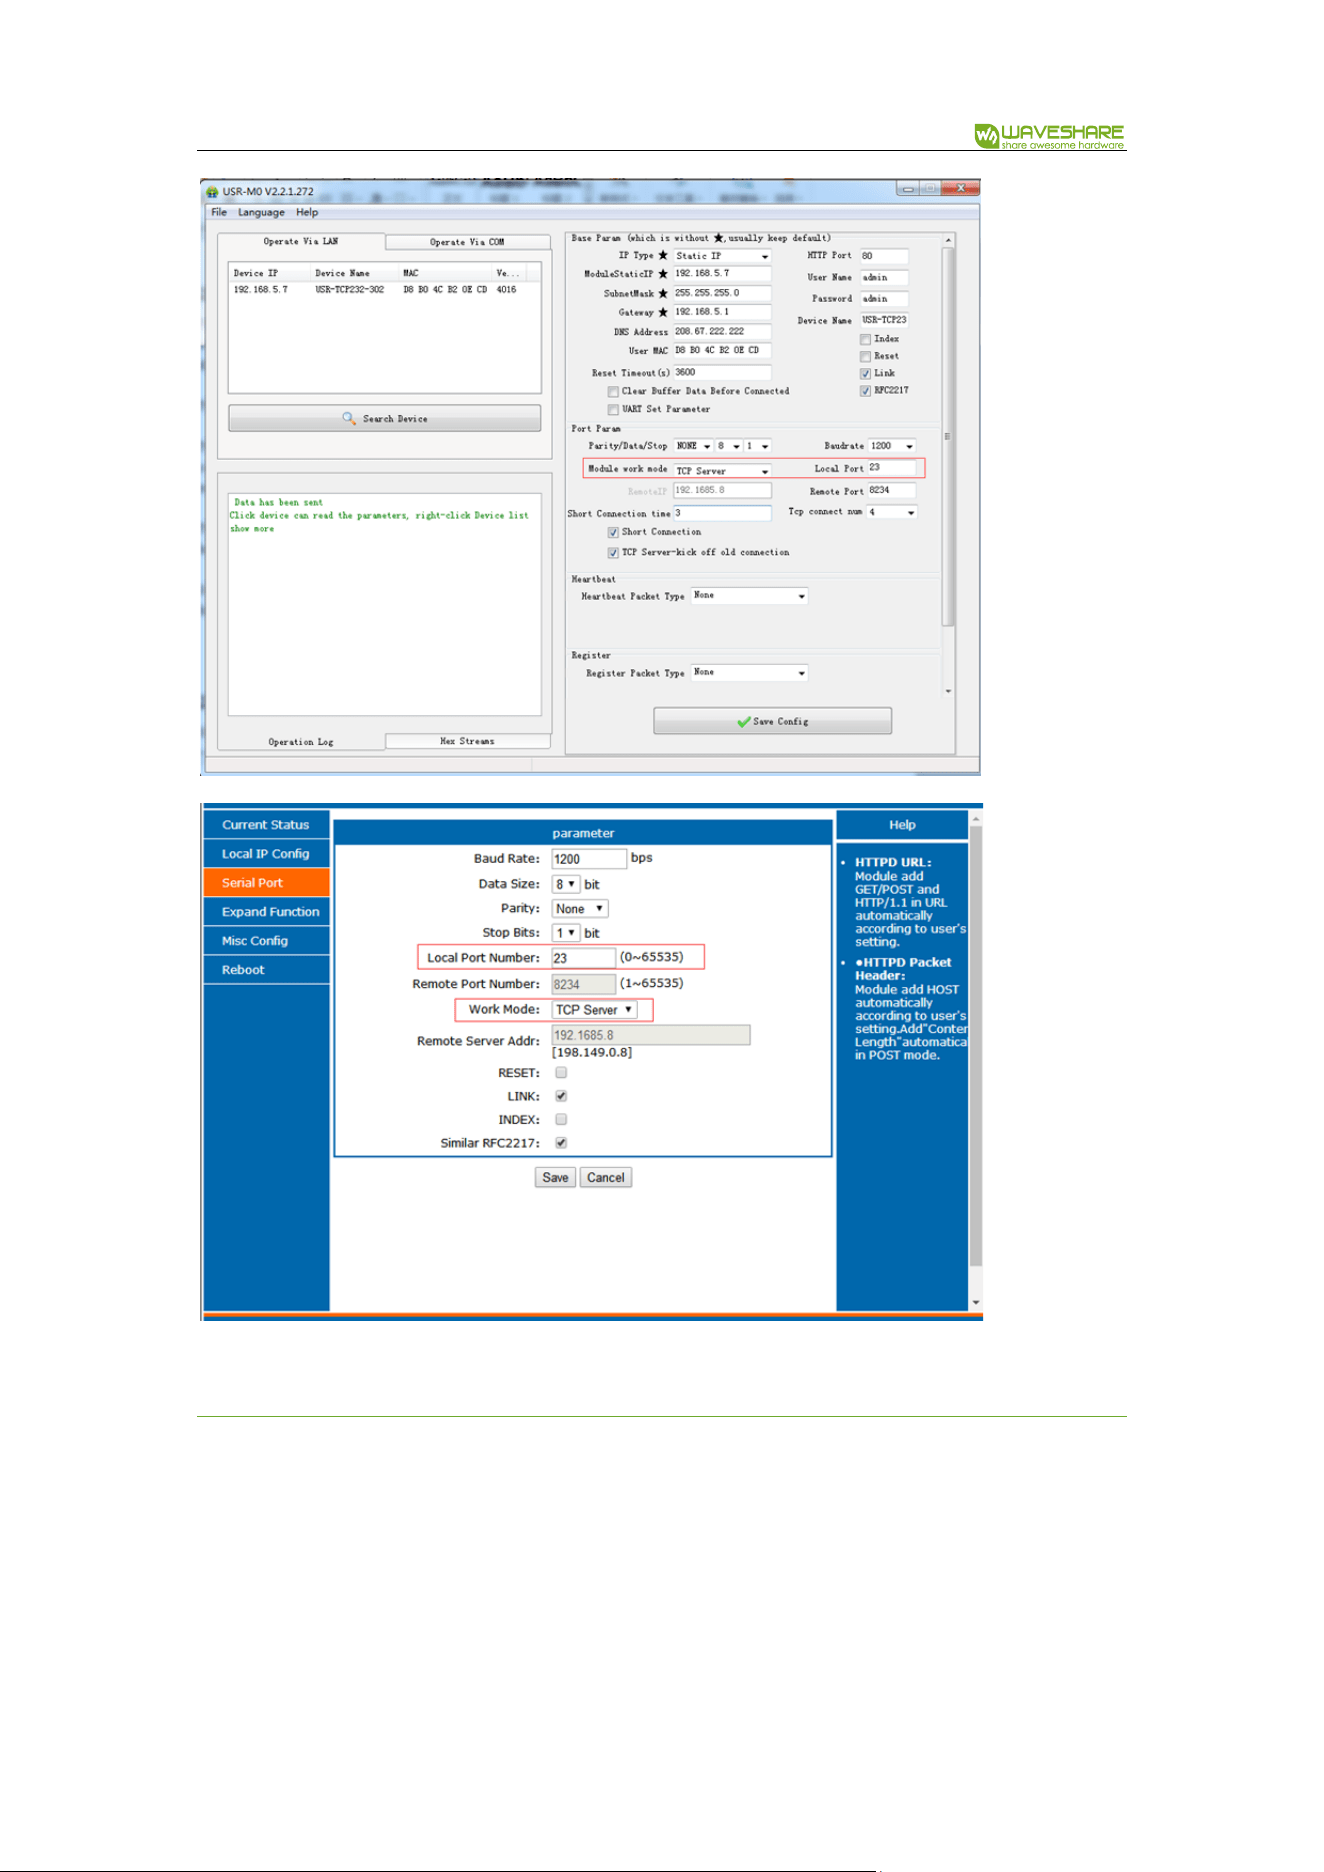Screen dimensions: 1324x1872
Task: Toggle the RFC2217 checkbox in USR-M0
Action: pyautogui.click(x=865, y=391)
